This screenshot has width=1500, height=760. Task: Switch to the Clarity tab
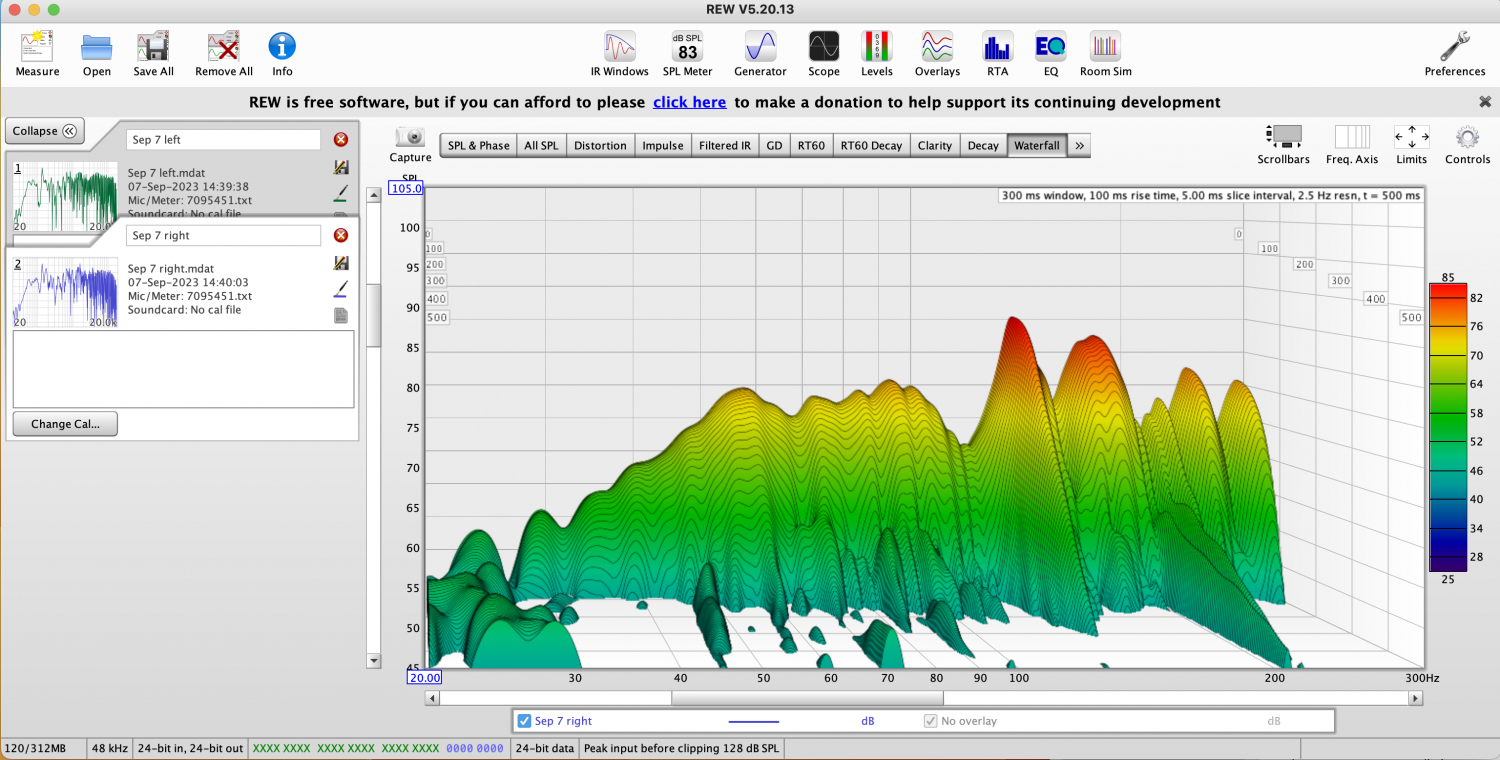[x=935, y=146]
